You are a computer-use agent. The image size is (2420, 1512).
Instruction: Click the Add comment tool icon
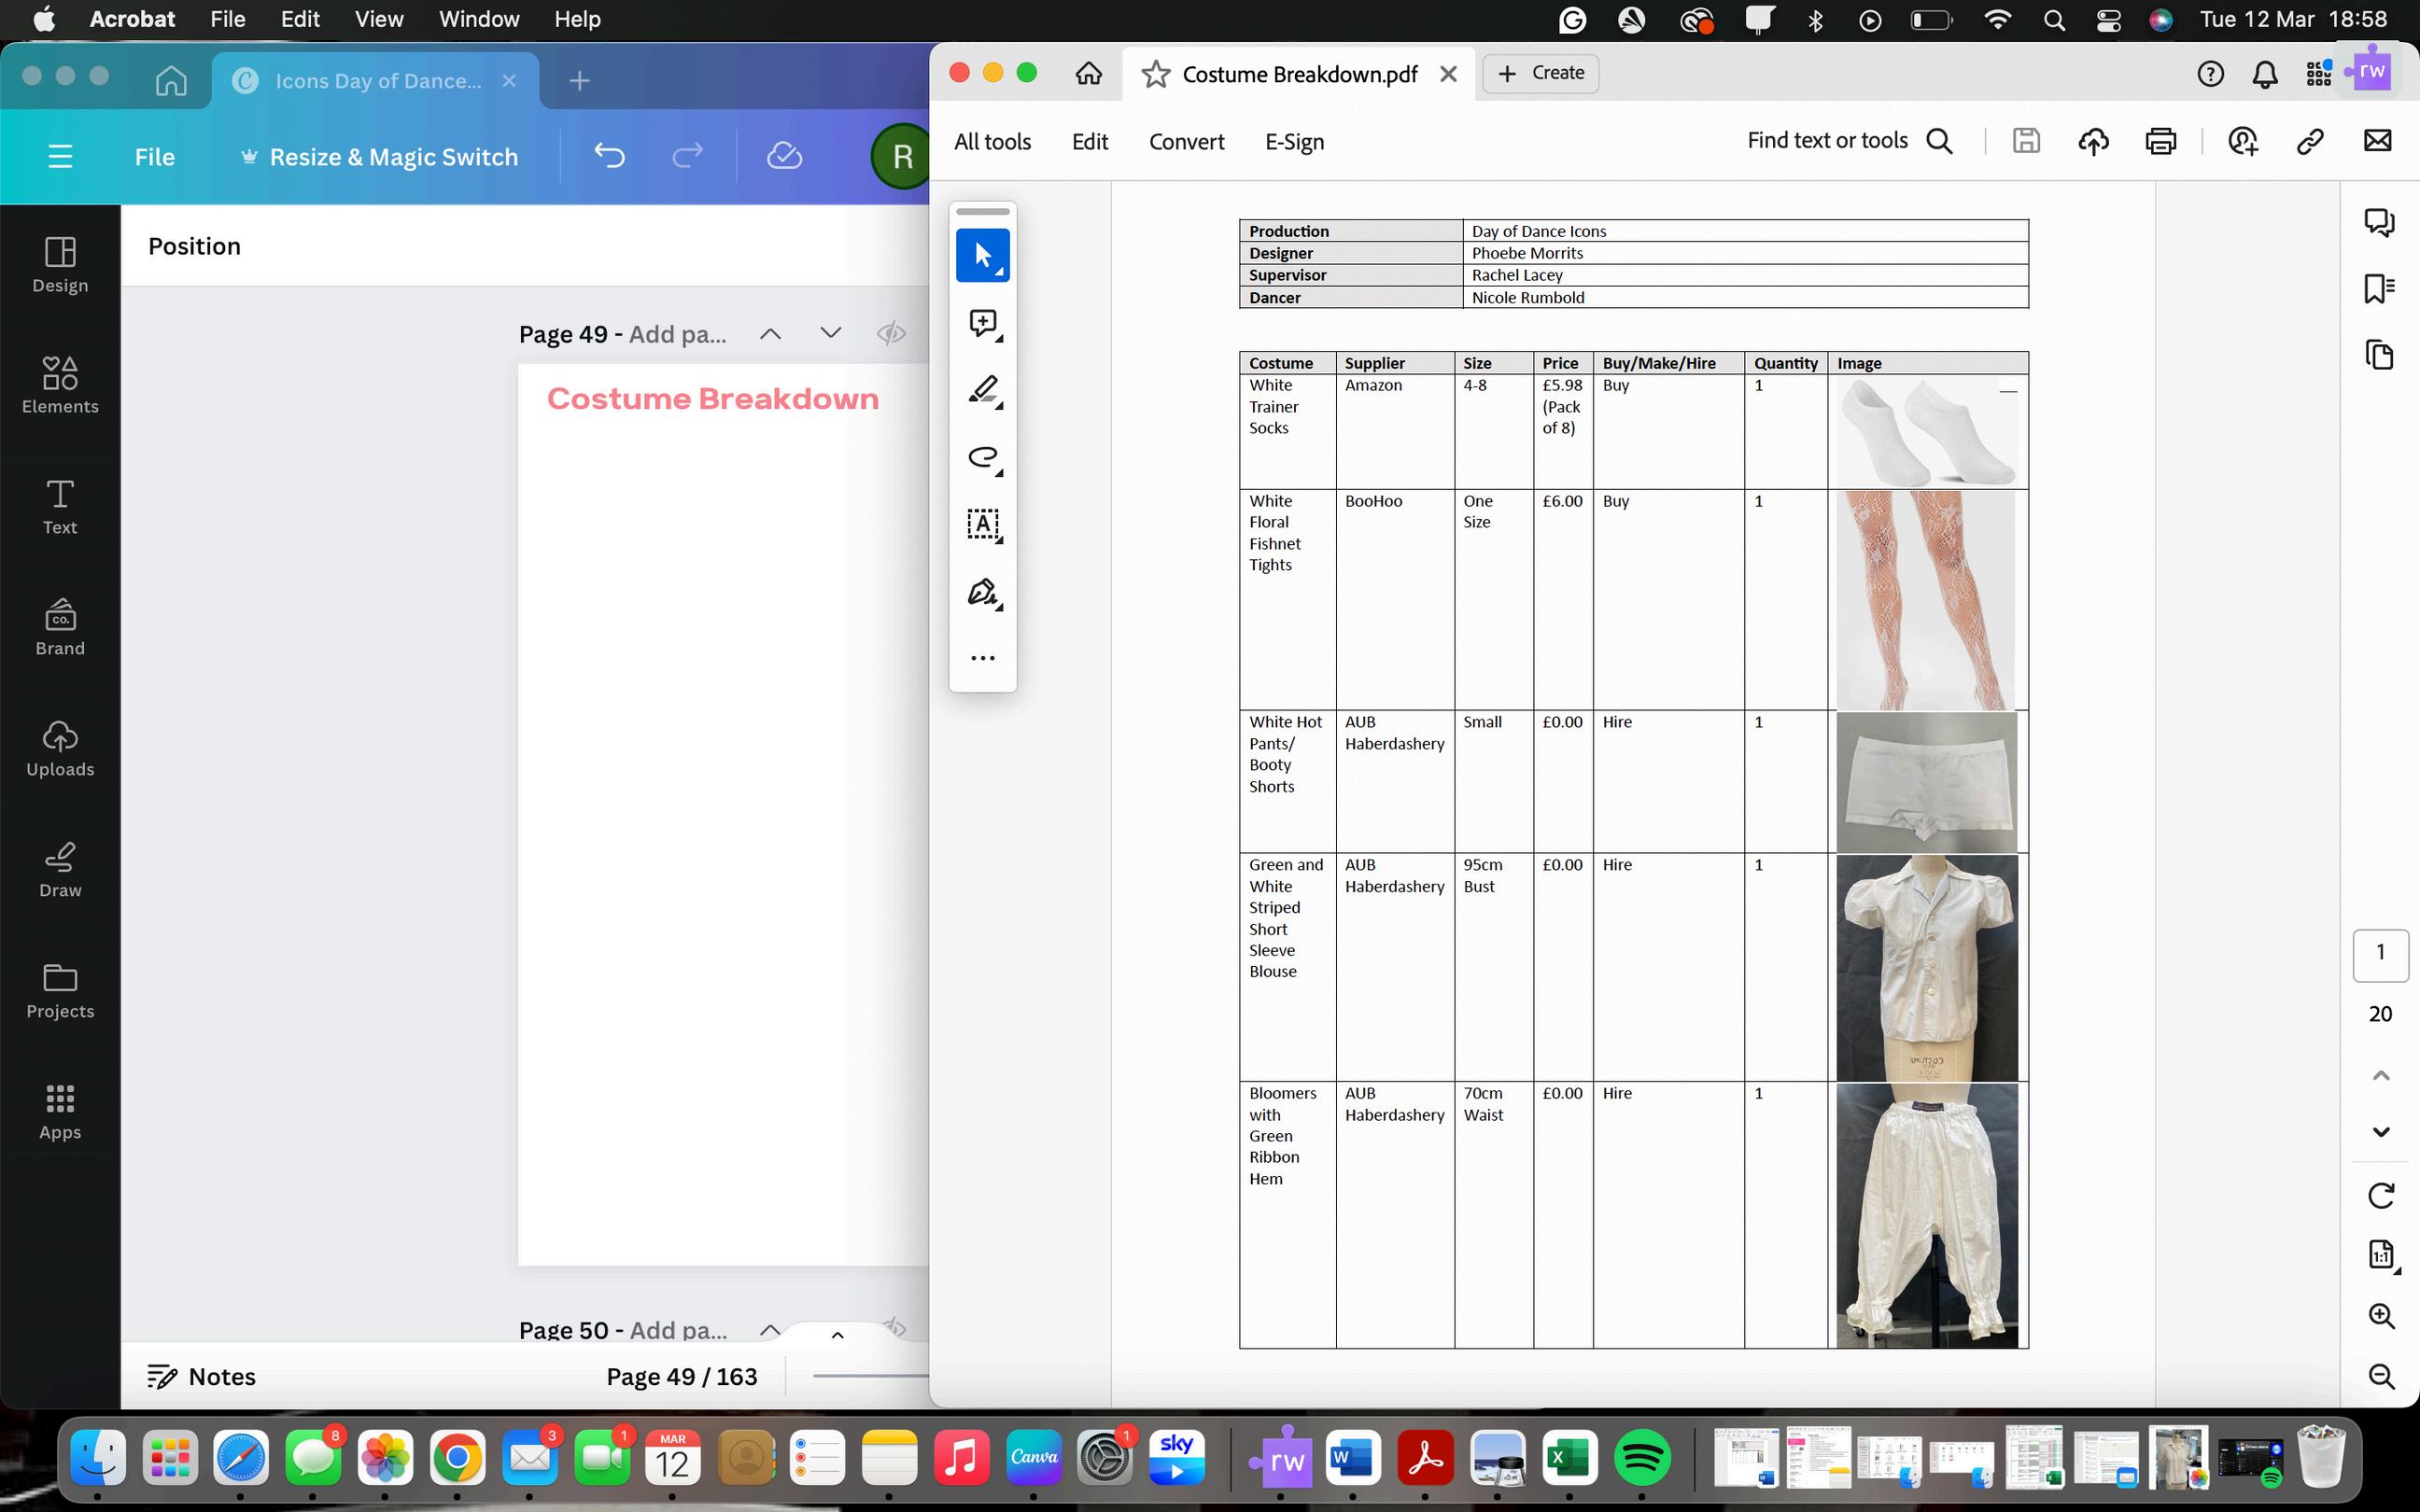(x=982, y=323)
